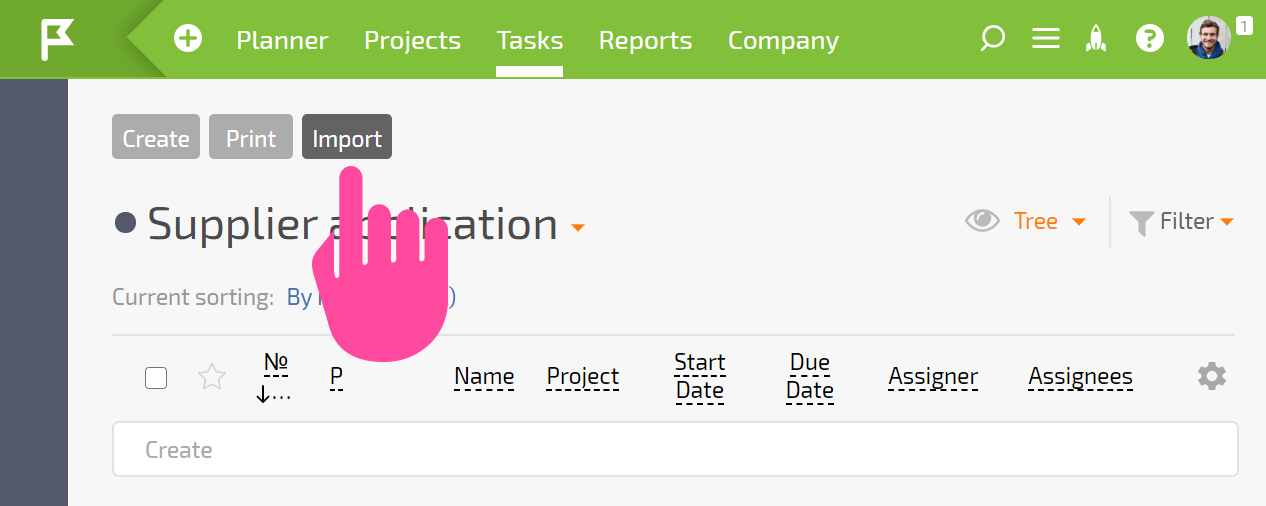
Task: Open table settings gear icon
Action: click(1211, 376)
